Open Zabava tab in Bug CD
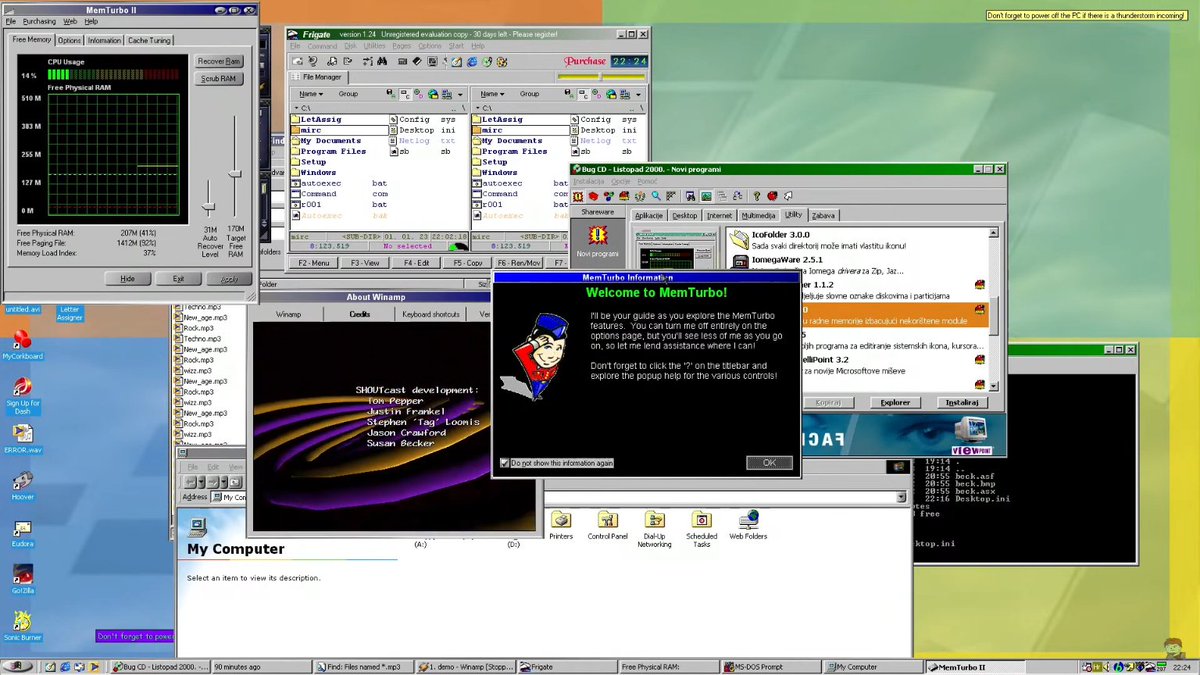1200x675 pixels. coord(823,215)
